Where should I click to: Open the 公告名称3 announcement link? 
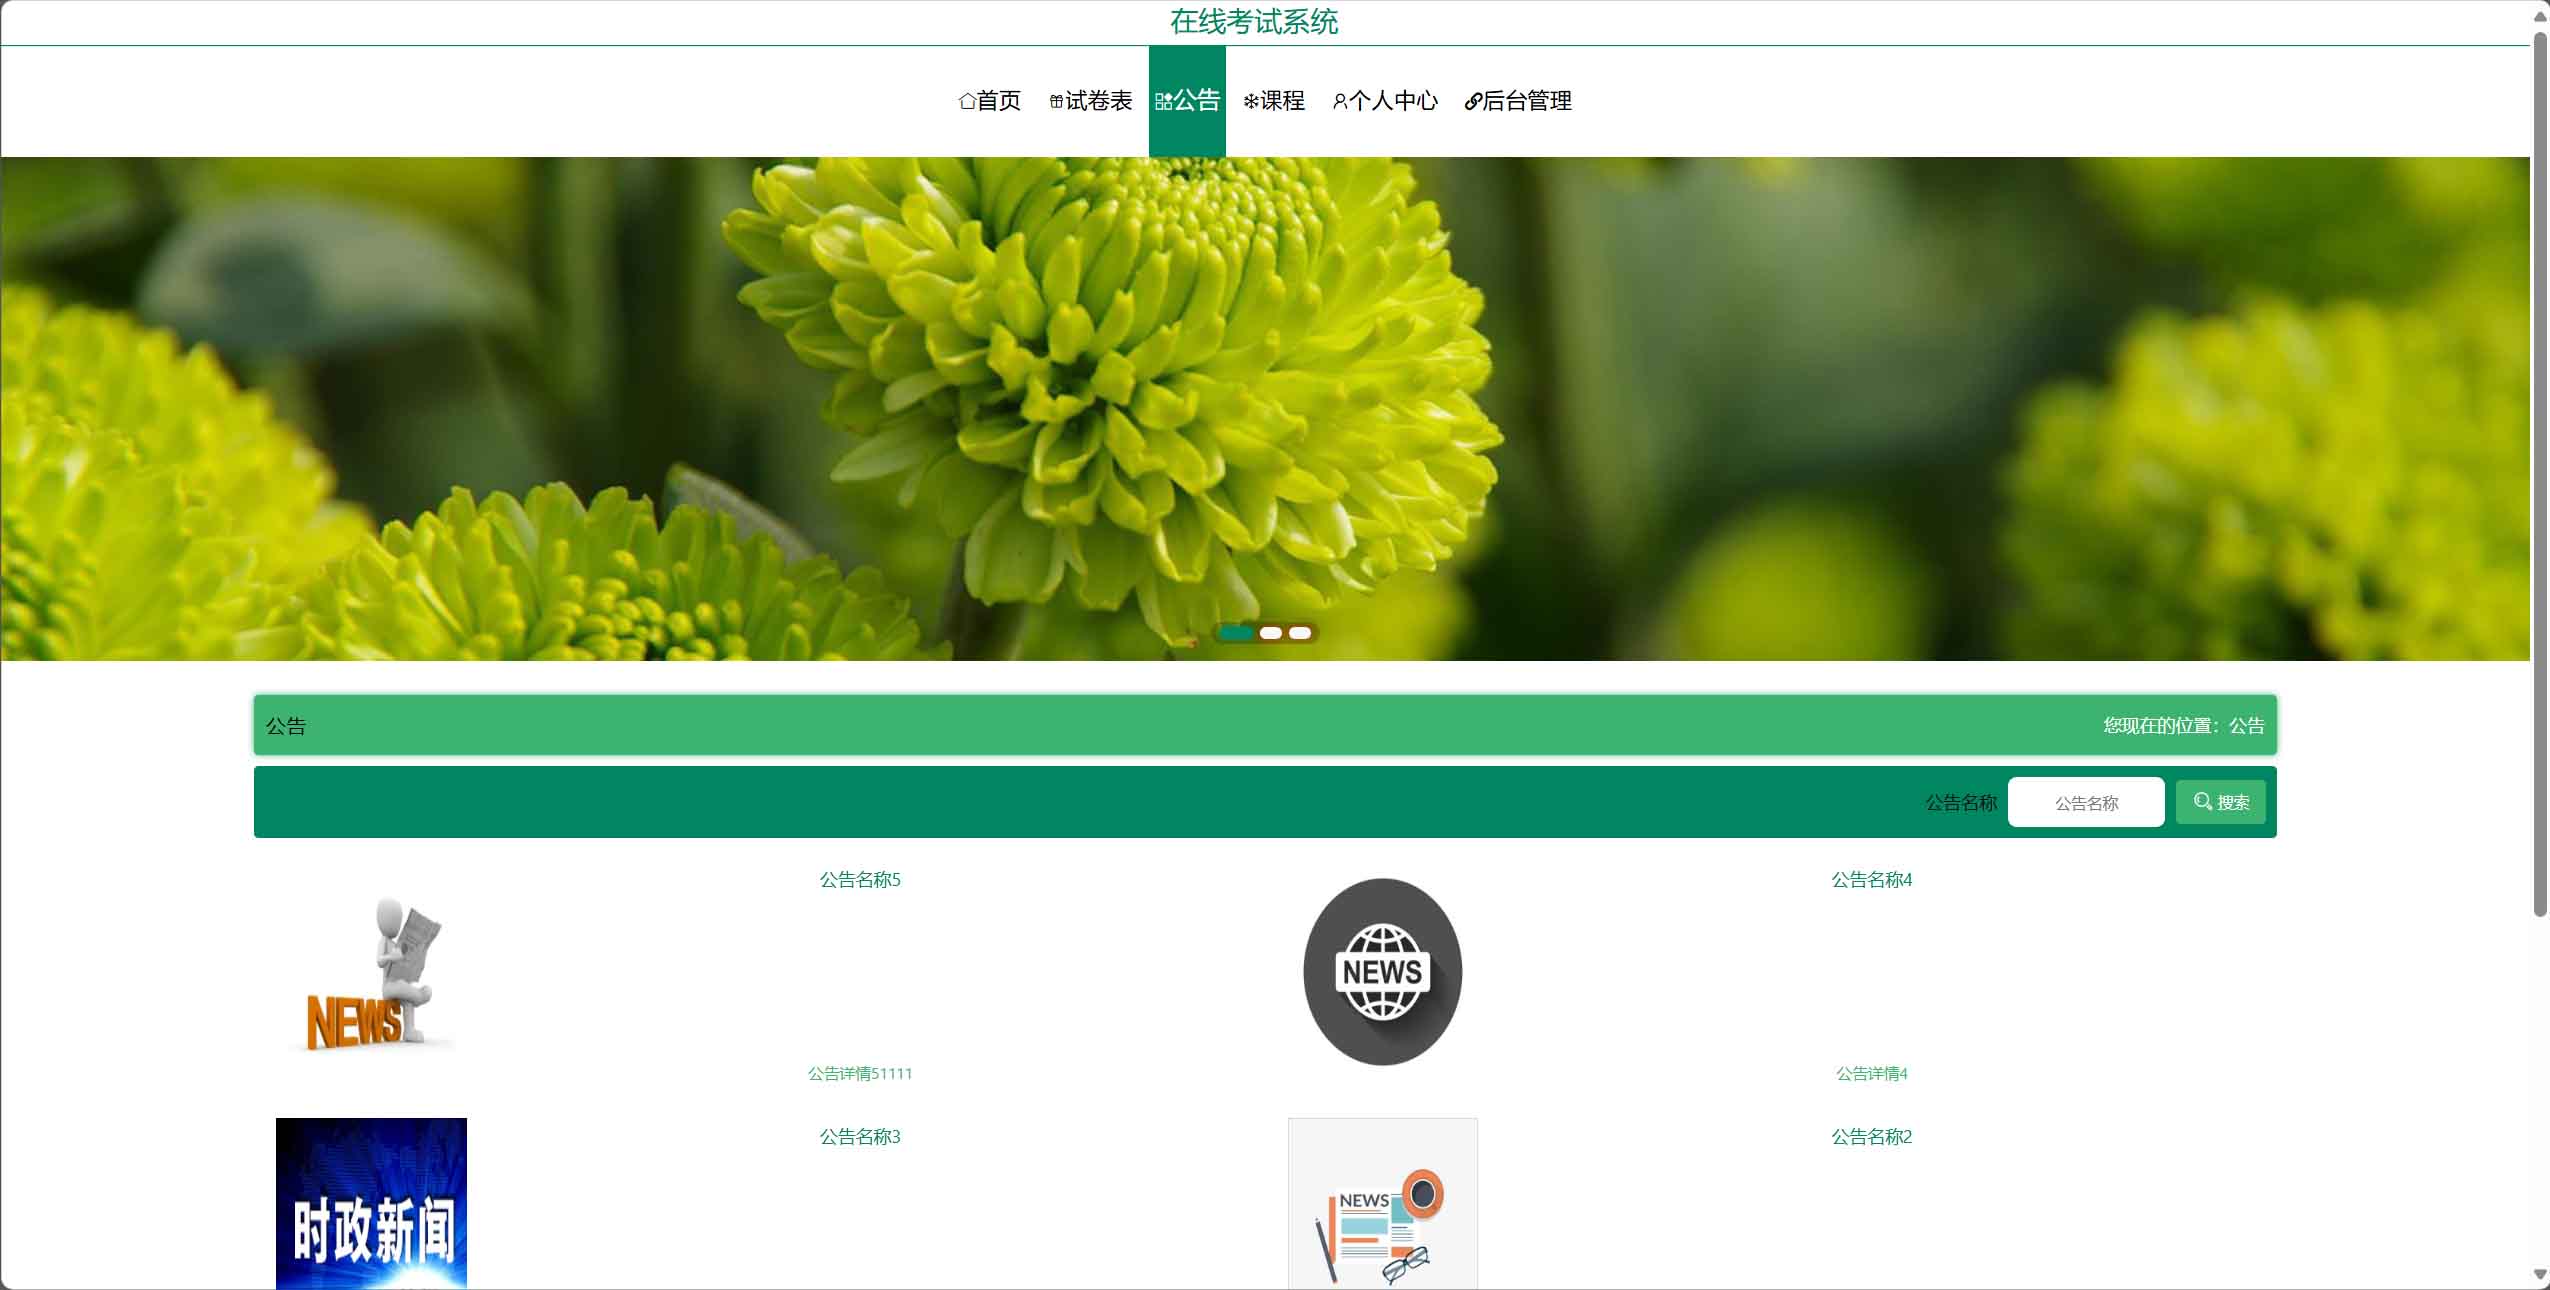(860, 1137)
